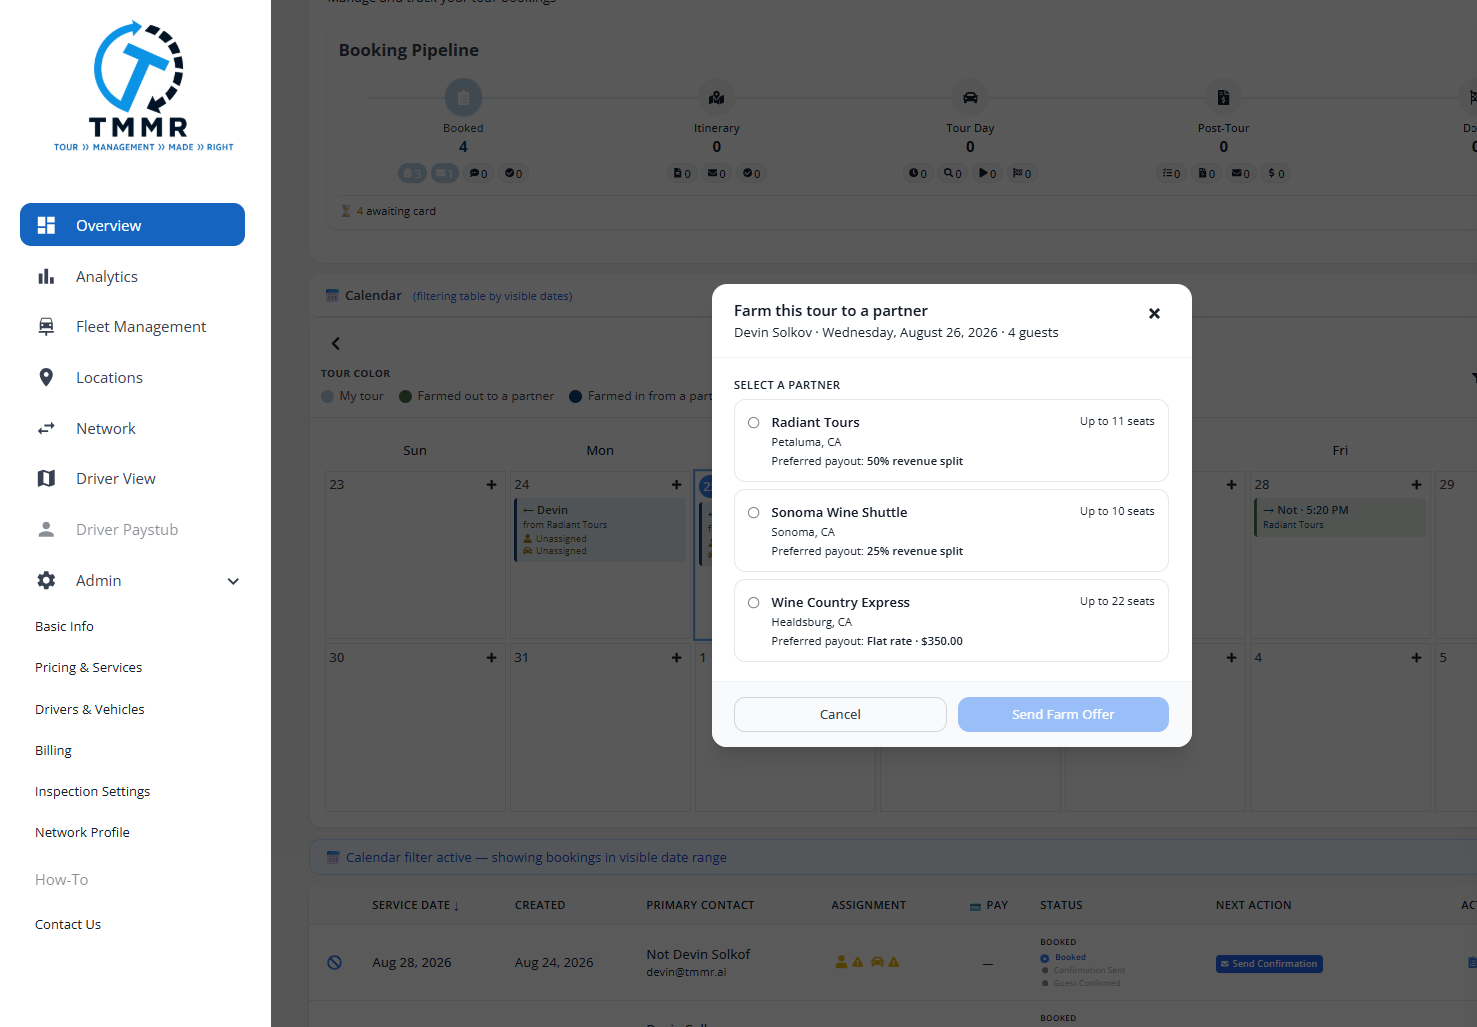Viewport: 1477px width, 1027px height.
Task: Click the Send Confirmation next action button
Action: [1269, 964]
